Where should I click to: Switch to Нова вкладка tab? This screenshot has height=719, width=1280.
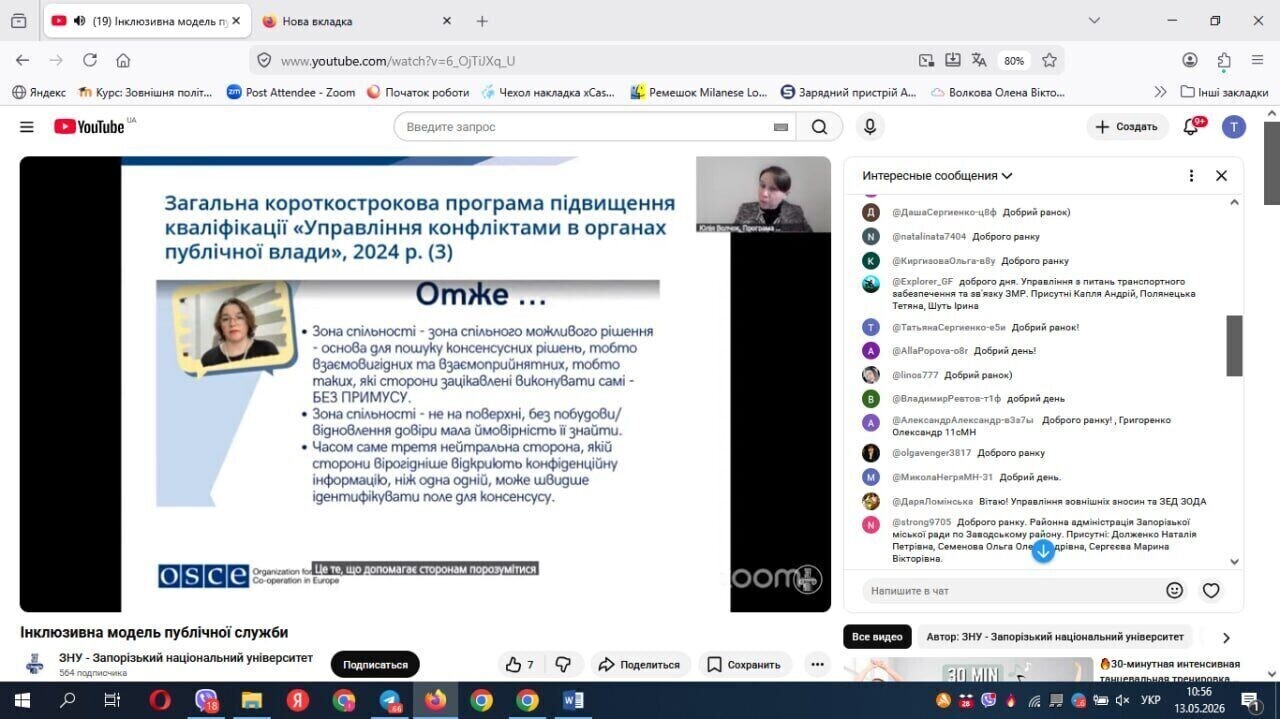coord(317,21)
